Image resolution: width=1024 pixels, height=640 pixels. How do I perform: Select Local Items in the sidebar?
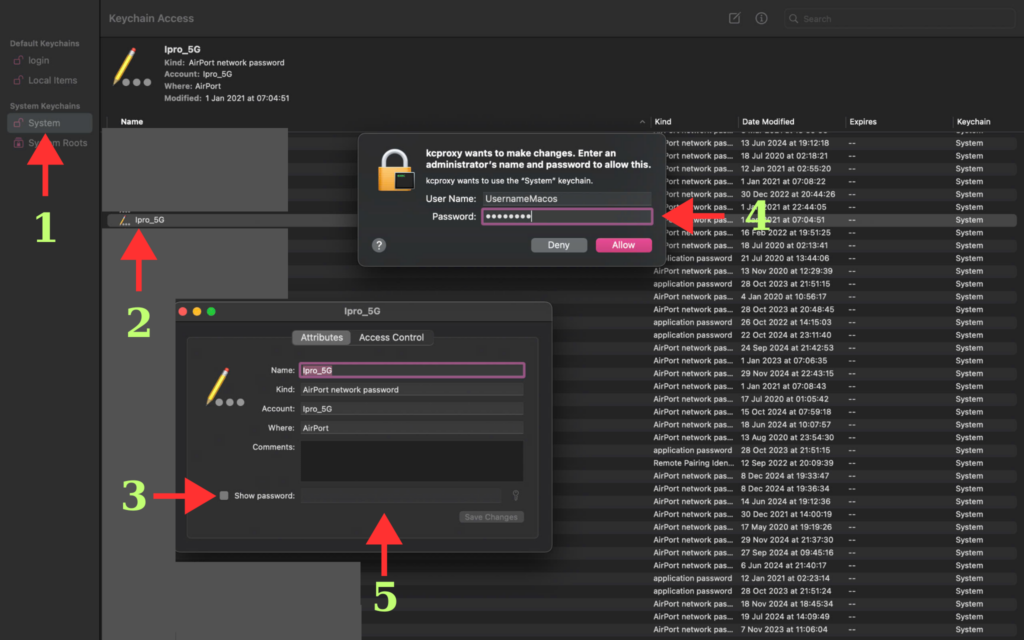[x=50, y=80]
